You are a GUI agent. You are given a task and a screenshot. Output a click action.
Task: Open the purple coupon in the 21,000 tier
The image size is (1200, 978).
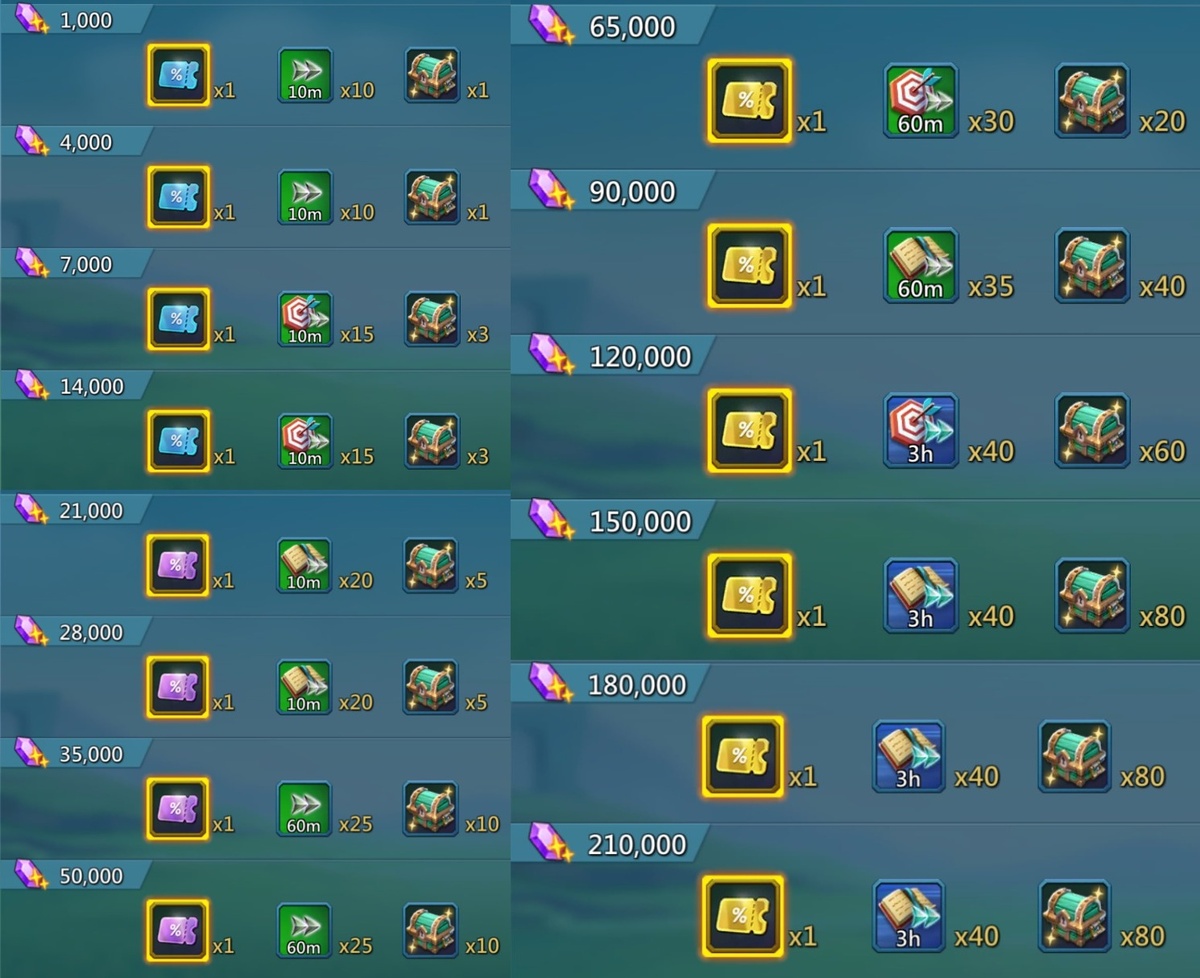(178, 565)
